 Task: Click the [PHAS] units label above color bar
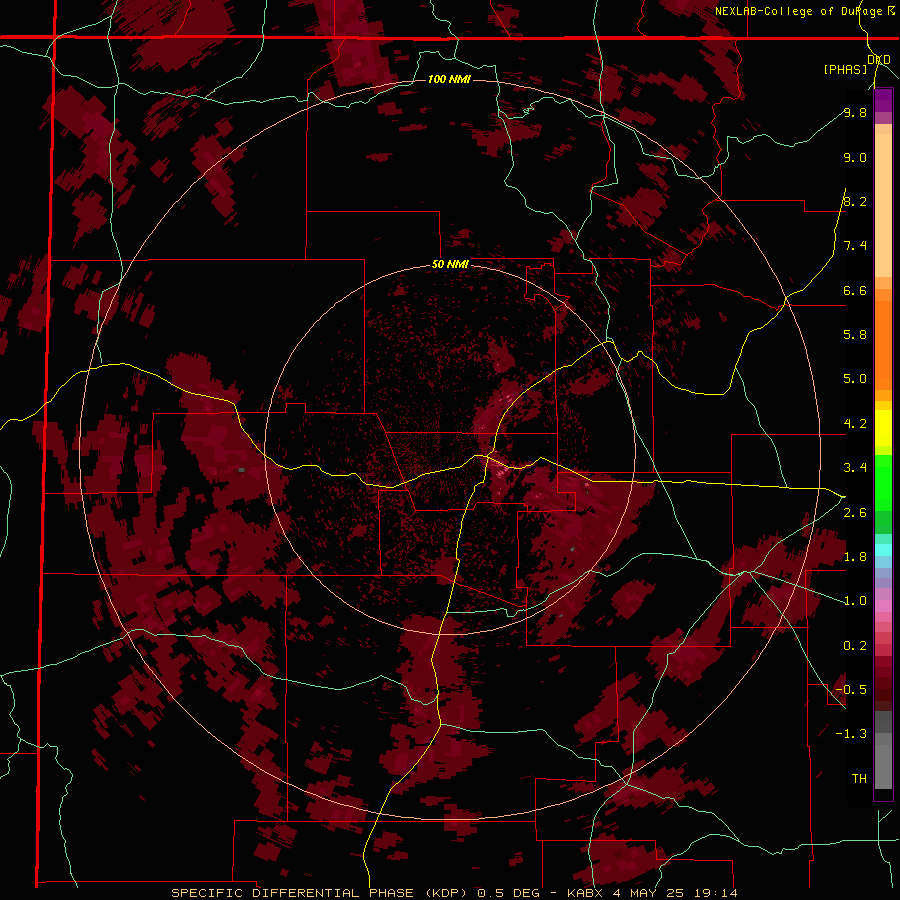click(x=845, y=69)
